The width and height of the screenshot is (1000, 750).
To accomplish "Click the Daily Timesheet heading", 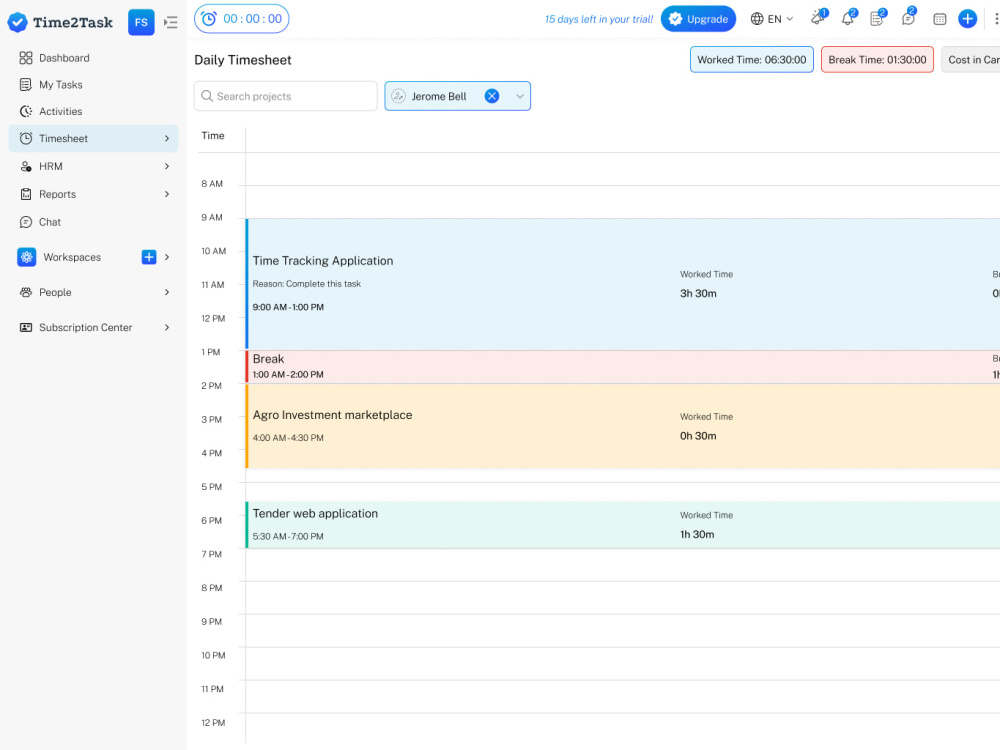I will point(243,60).
